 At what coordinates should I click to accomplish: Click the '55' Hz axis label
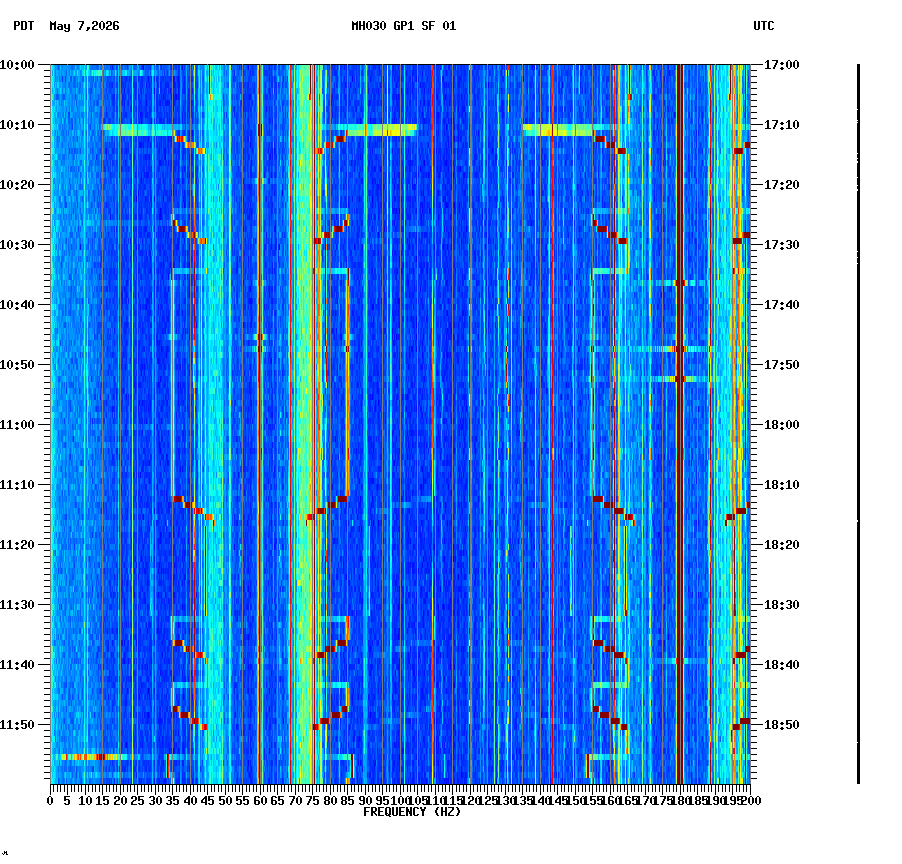click(x=243, y=801)
